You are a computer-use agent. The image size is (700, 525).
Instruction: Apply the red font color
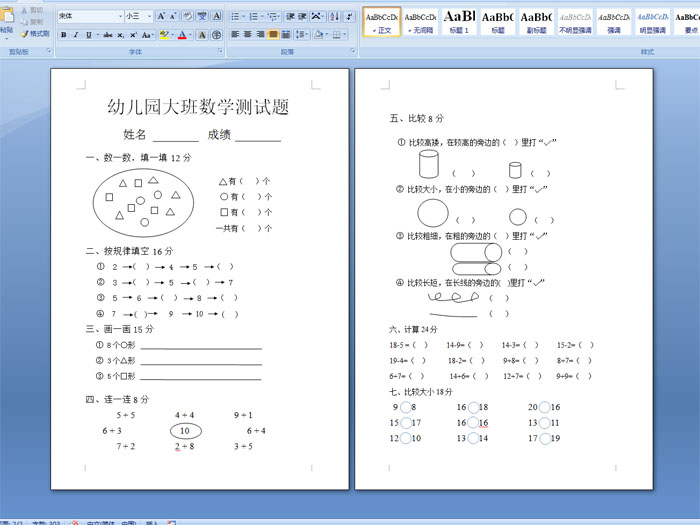[x=182, y=34]
